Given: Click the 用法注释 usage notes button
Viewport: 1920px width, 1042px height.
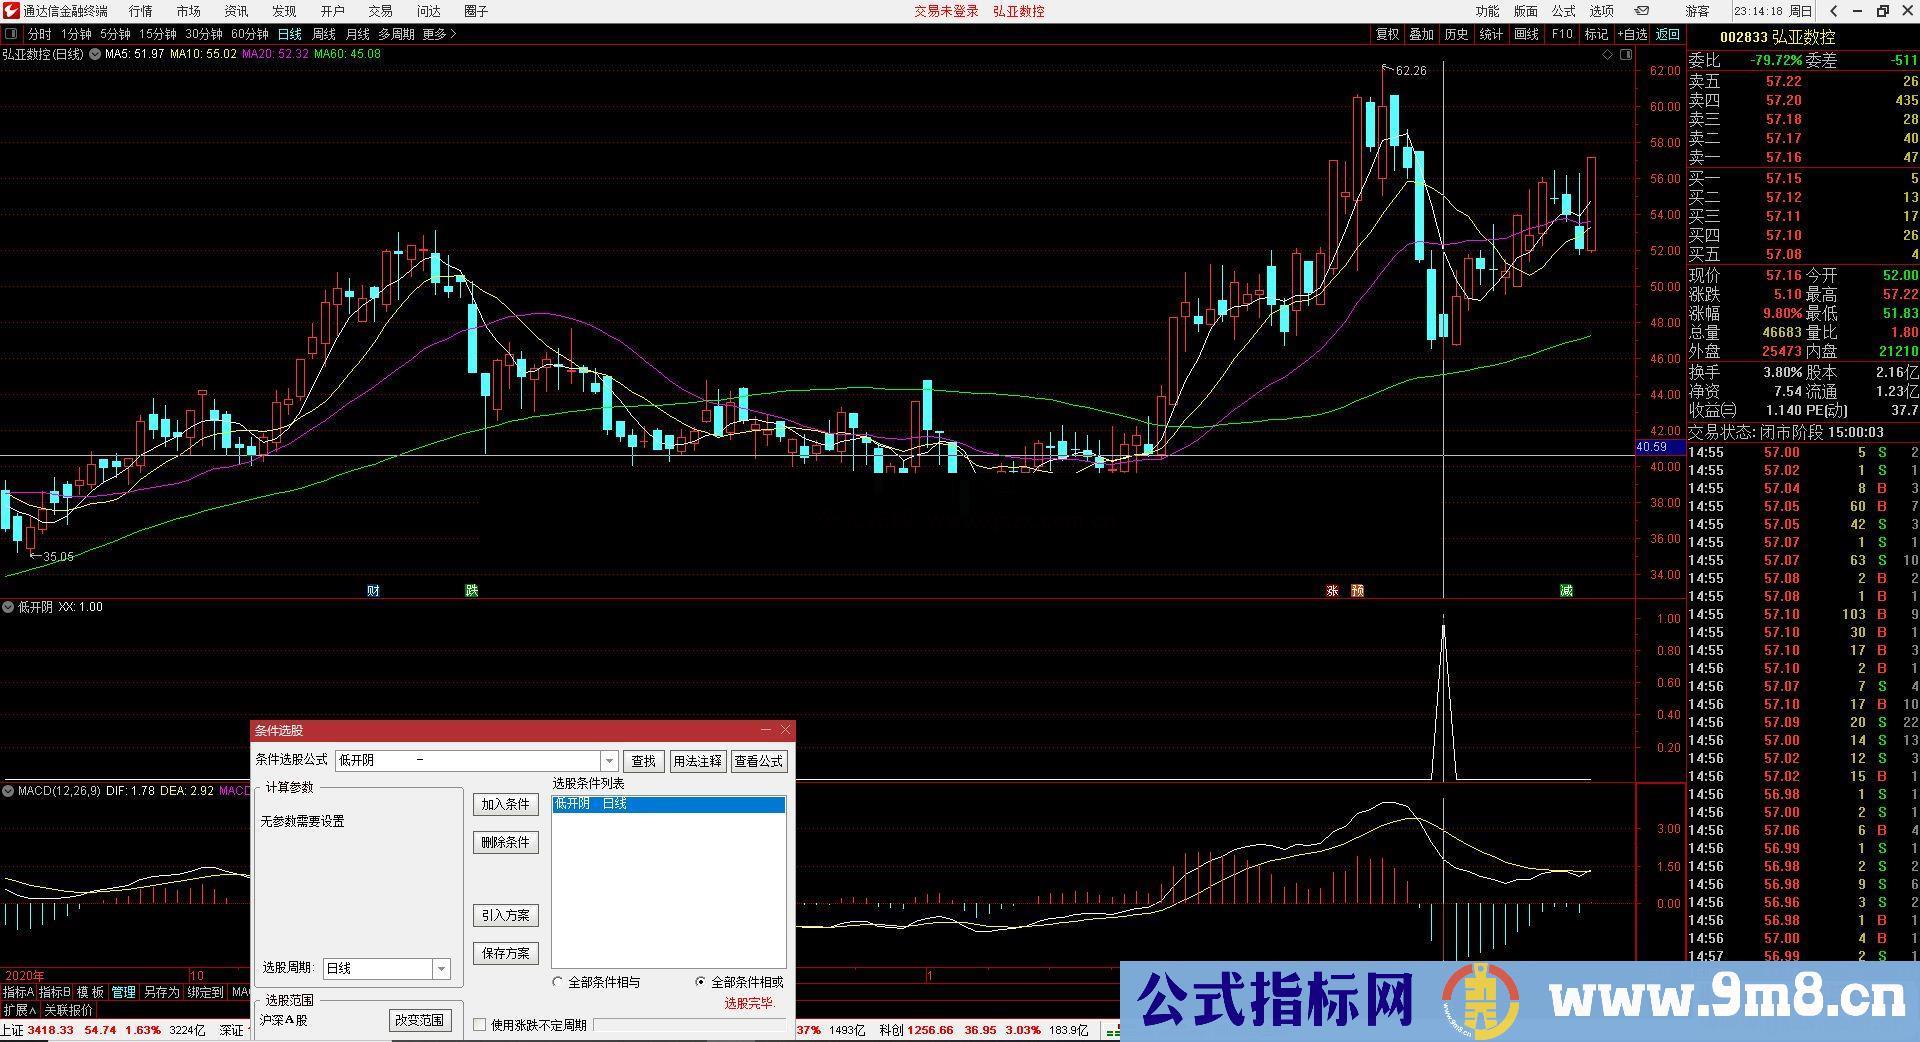Looking at the screenshot, I should click(698, 761).
